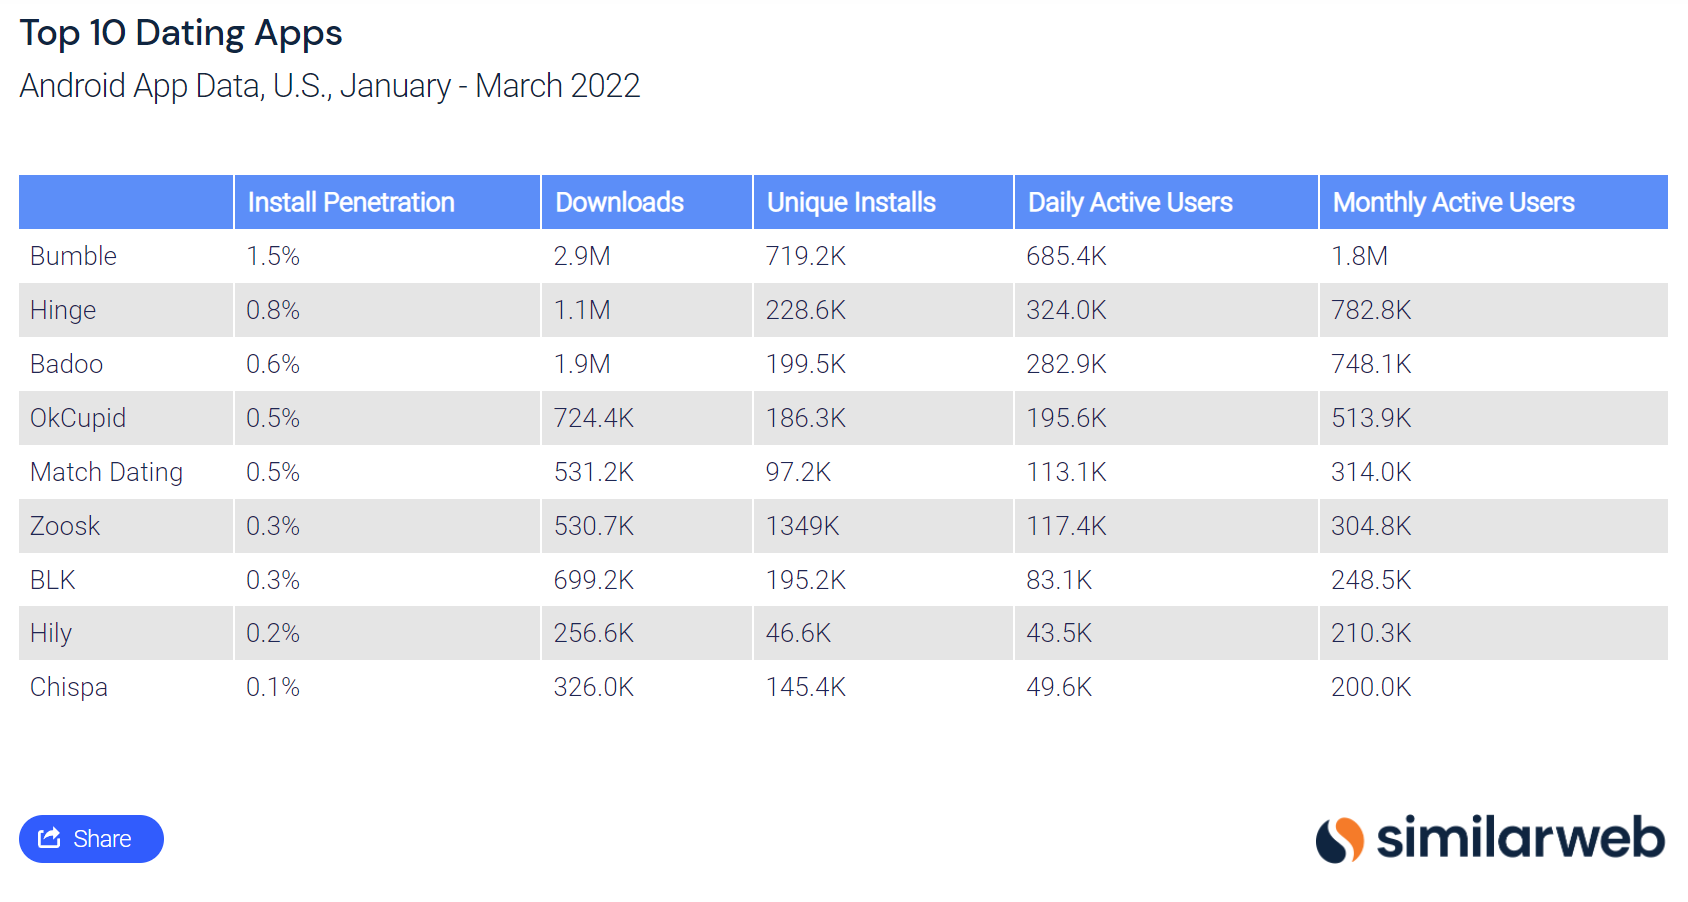The image size is (1688, 902).
Task: Click BLK's 248.5K monthly active users
Action: pyautogui.click(x=1371, y=580)
